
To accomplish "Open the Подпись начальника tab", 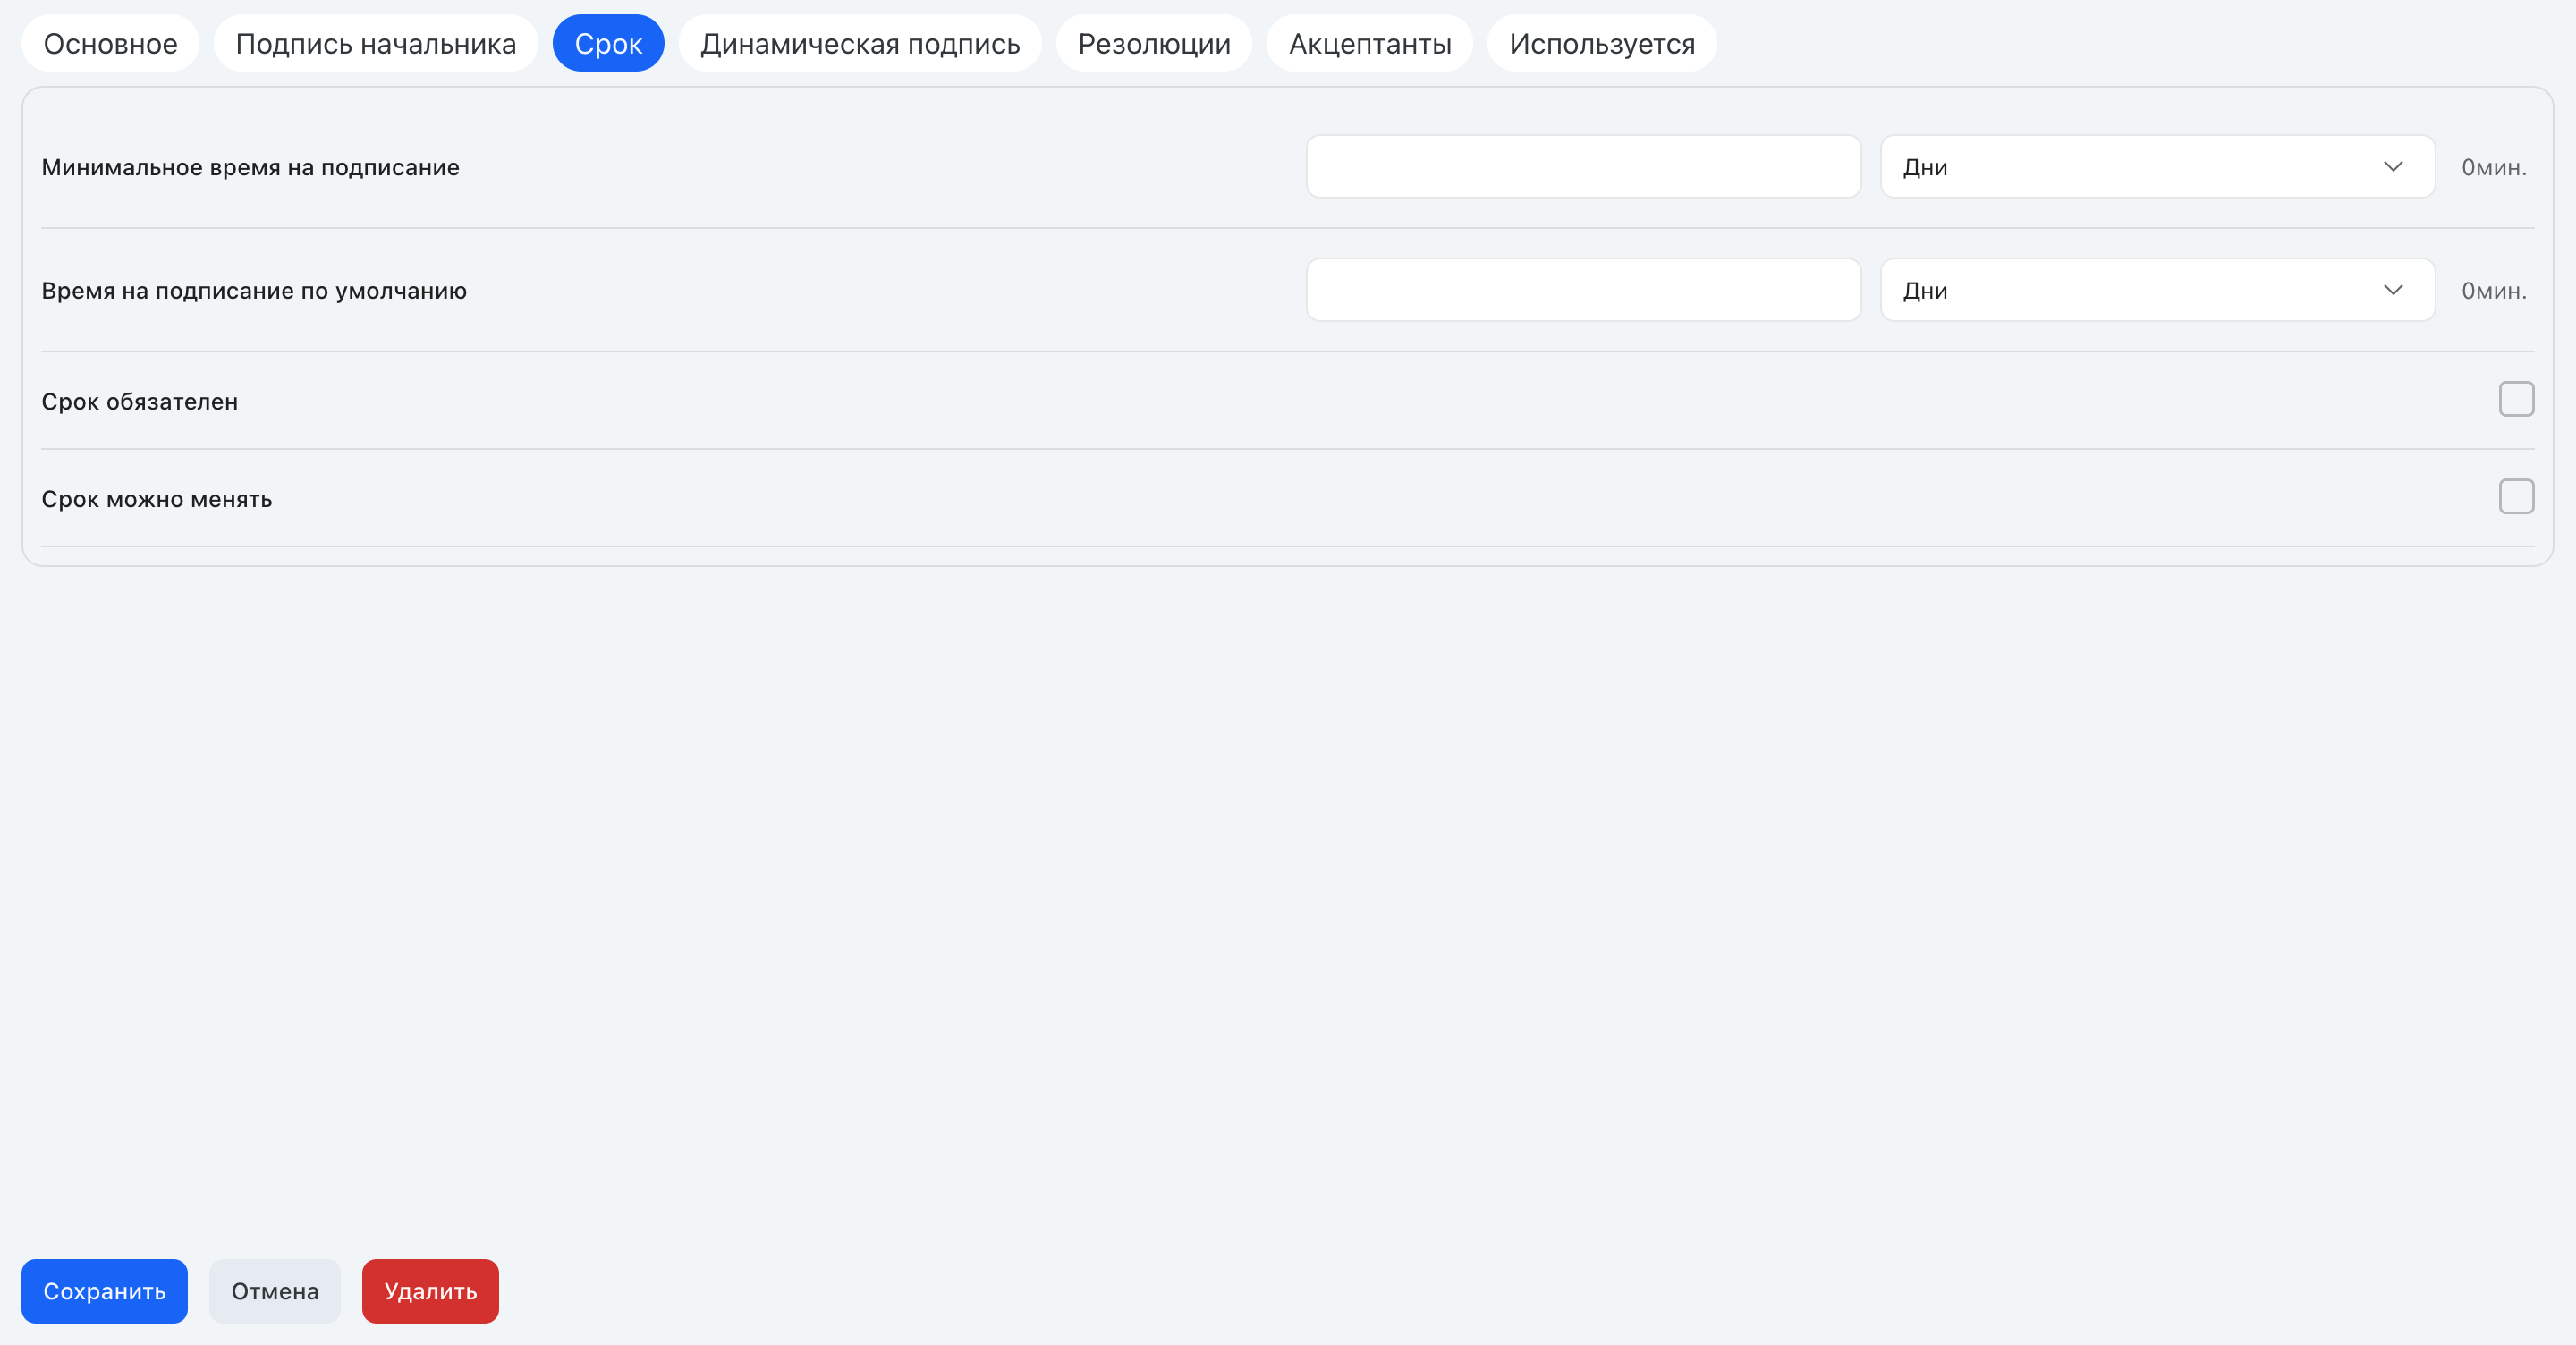I will 376,43.
